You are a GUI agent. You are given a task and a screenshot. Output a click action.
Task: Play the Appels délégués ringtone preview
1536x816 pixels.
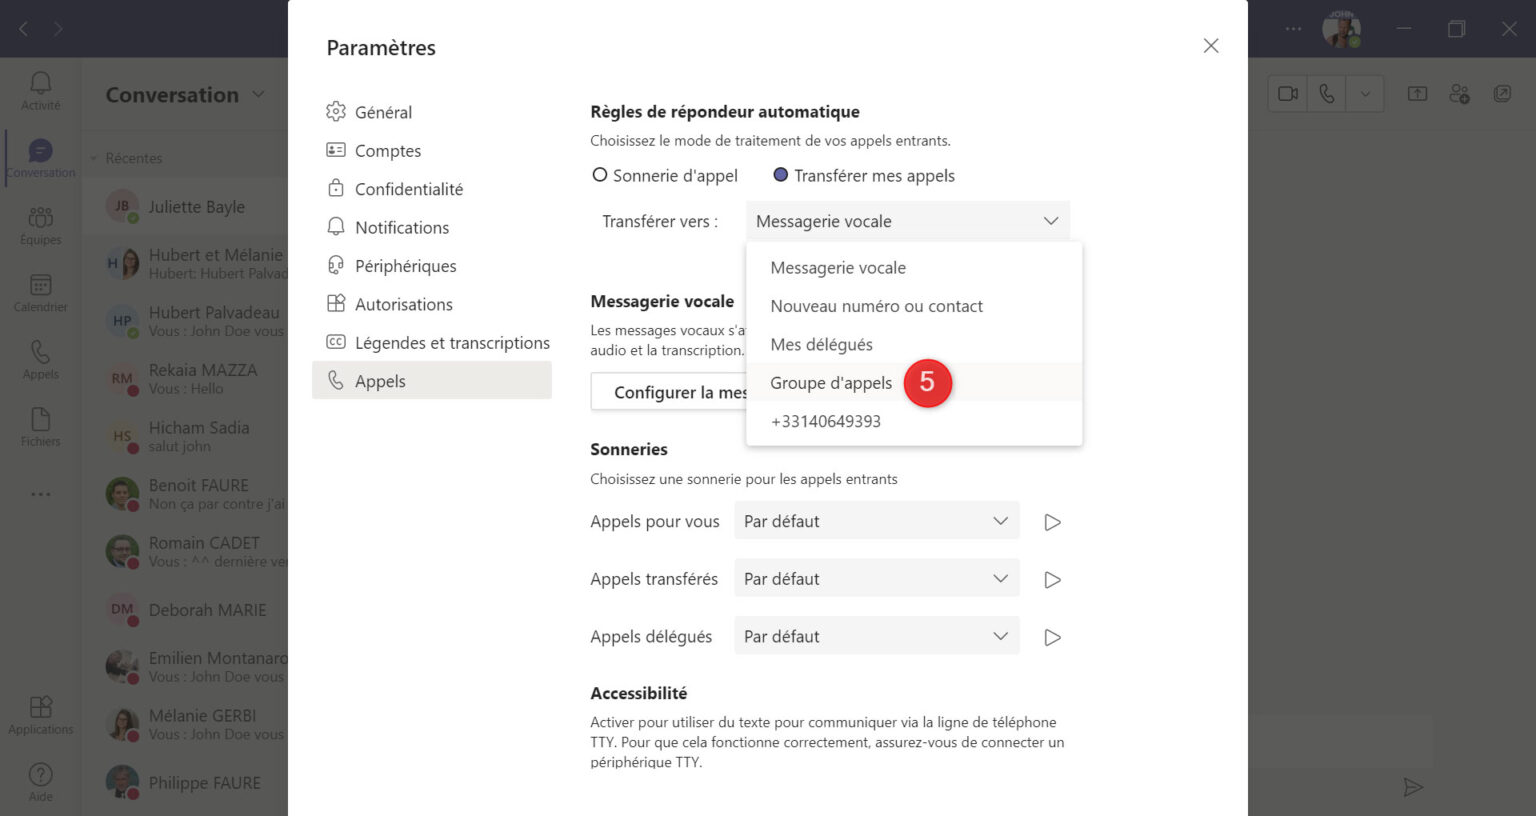click(x=1051, y=636)
